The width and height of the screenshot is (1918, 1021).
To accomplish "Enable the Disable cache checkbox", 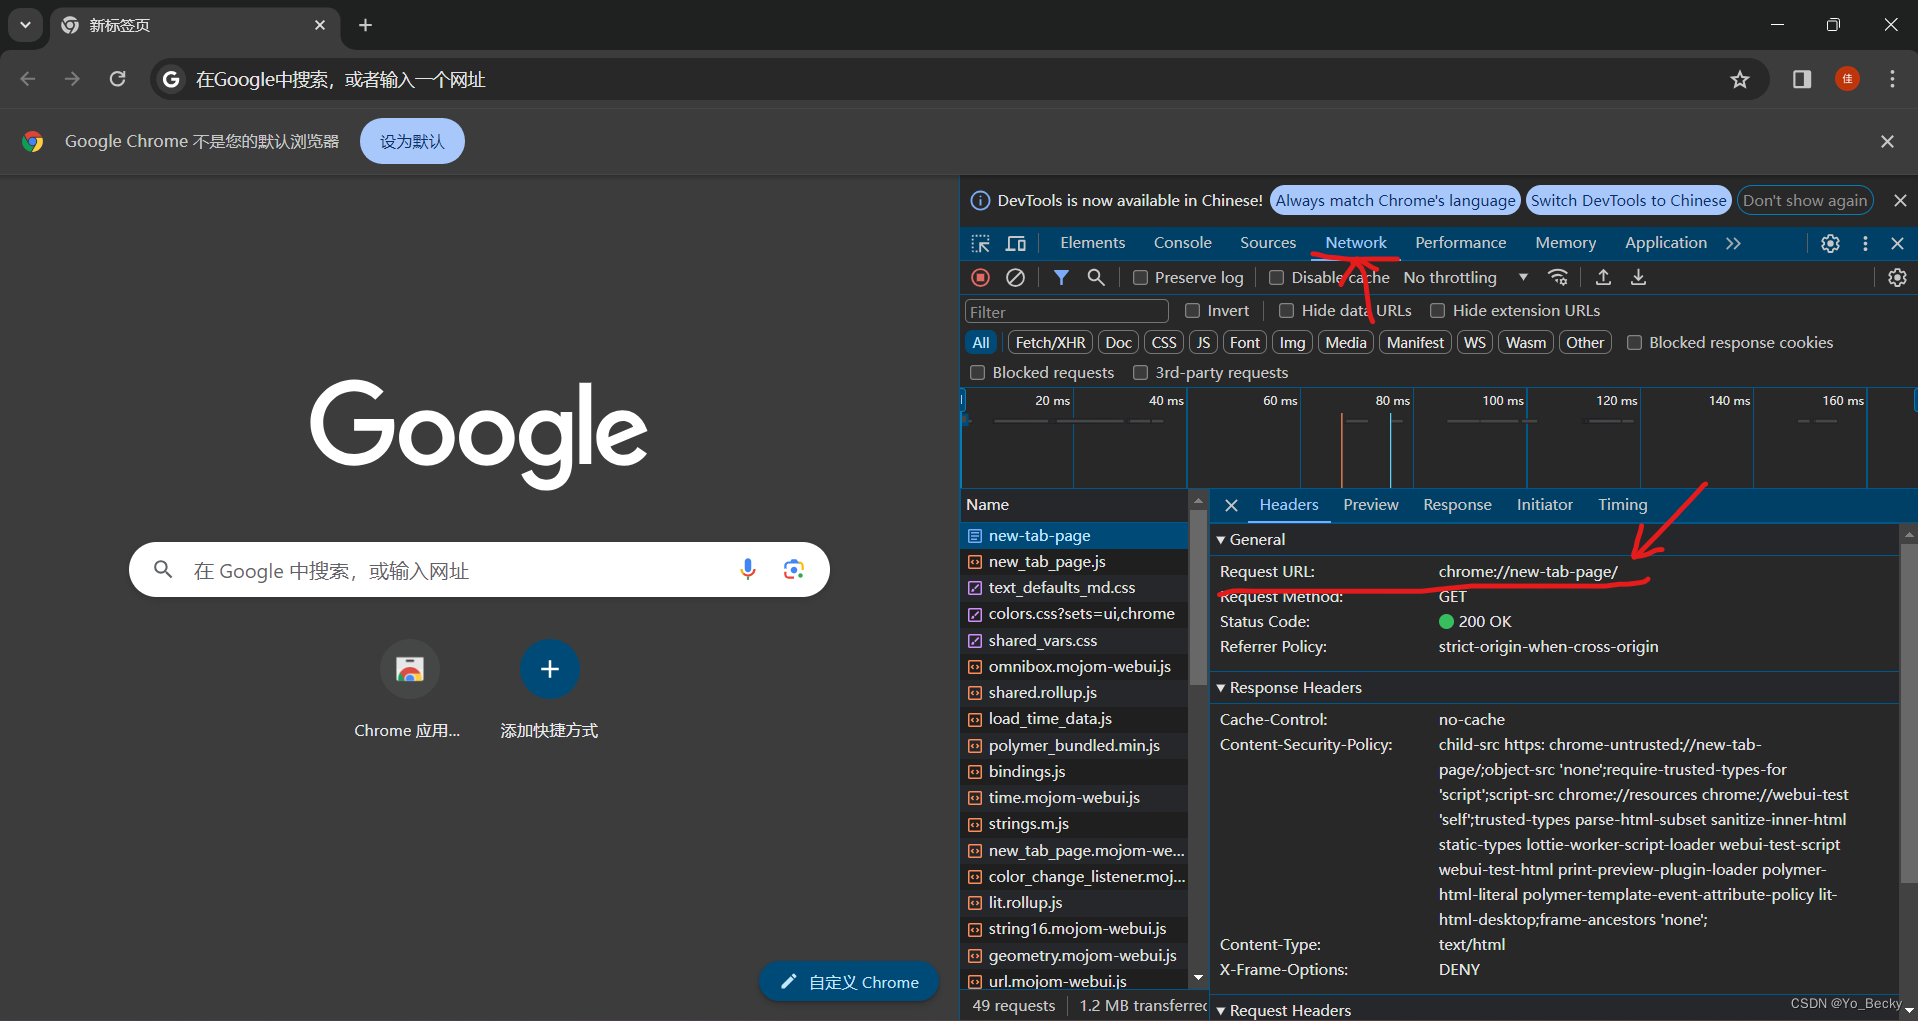I will [1276, 278].
